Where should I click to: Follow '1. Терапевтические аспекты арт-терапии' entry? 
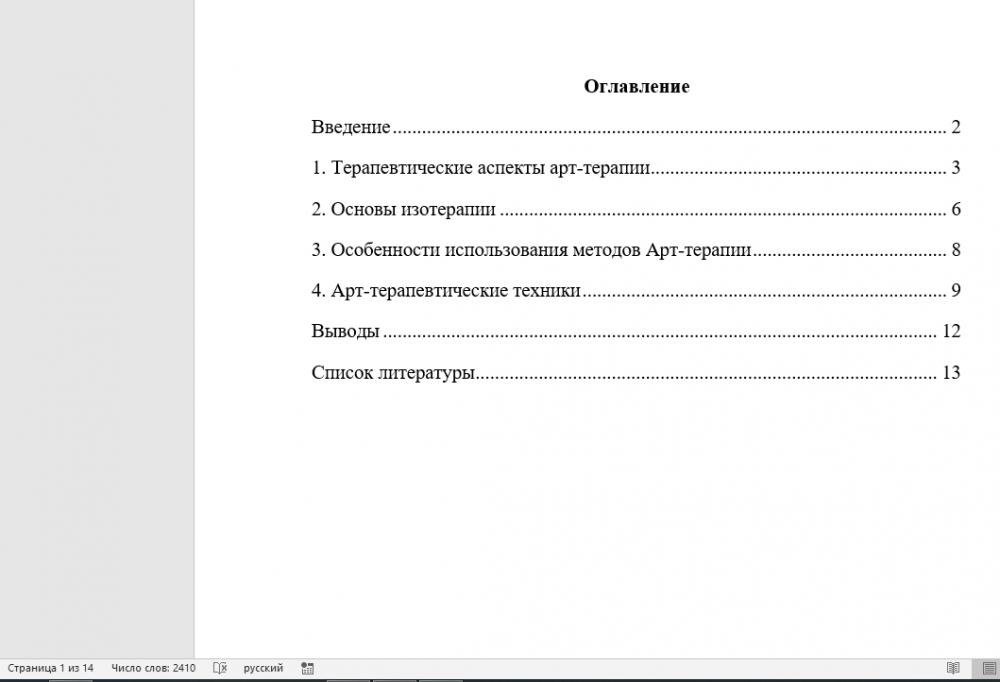(x=481, y=168)
